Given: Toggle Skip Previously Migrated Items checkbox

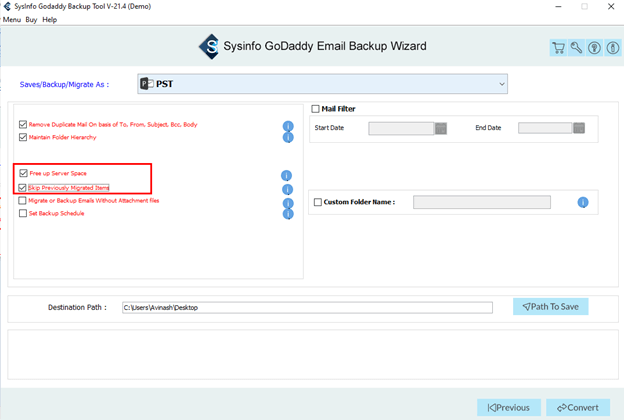Looking at the screenshot, I should tap(22, 188).
